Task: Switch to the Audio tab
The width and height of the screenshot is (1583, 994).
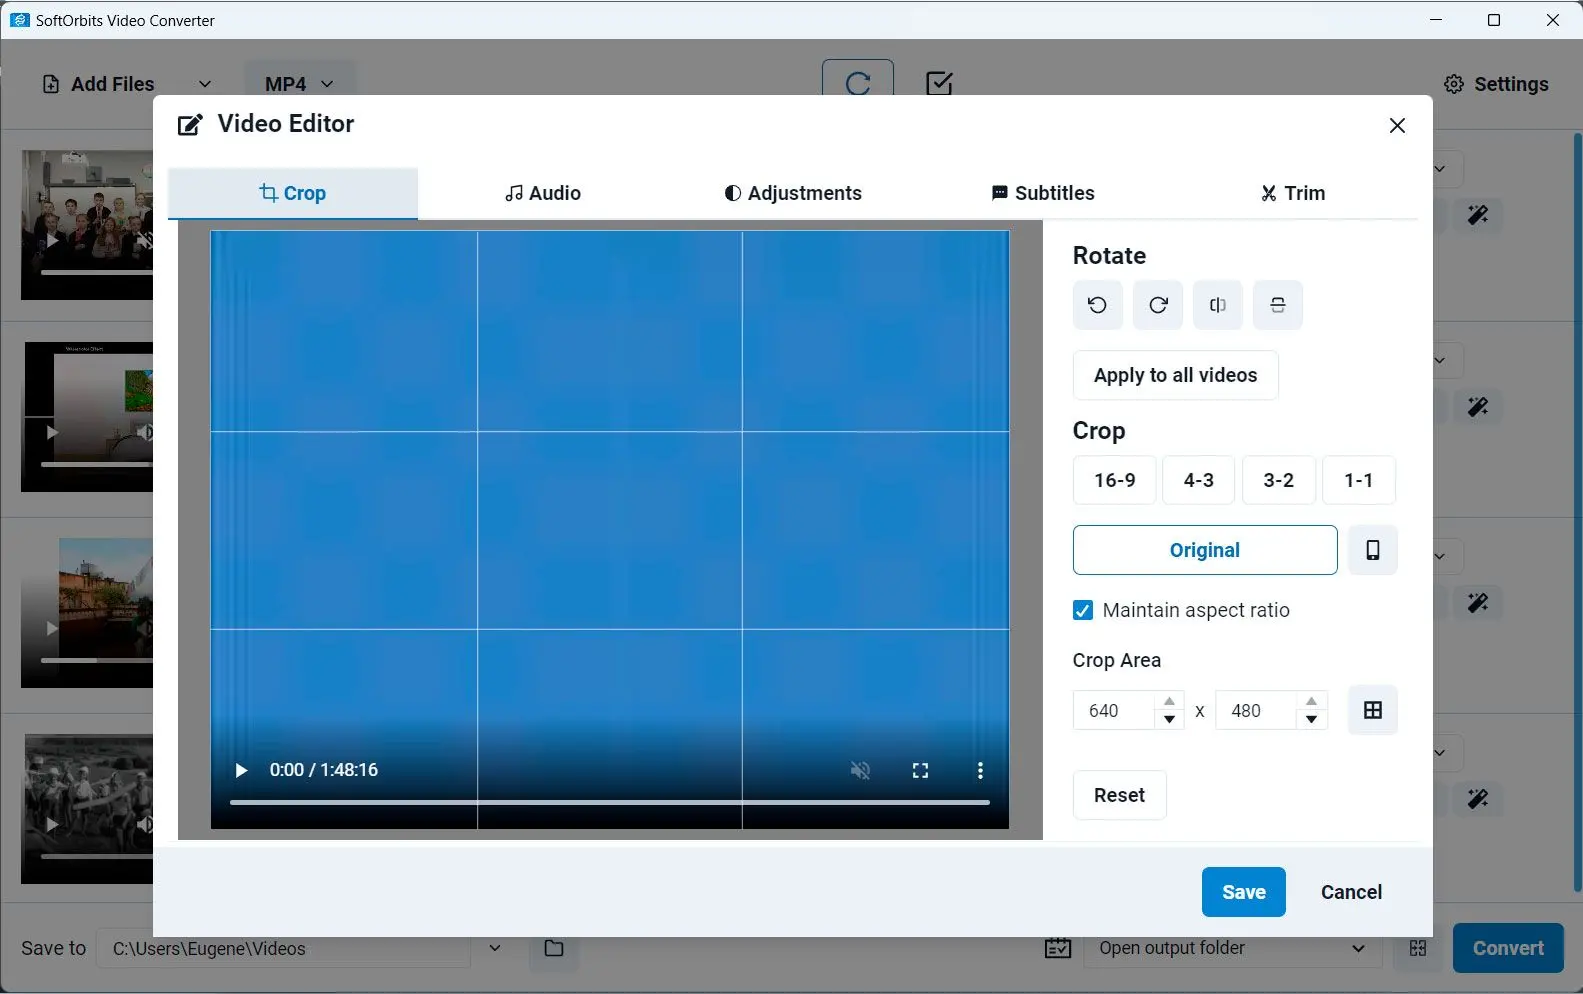Action: [x=543, y=193]
